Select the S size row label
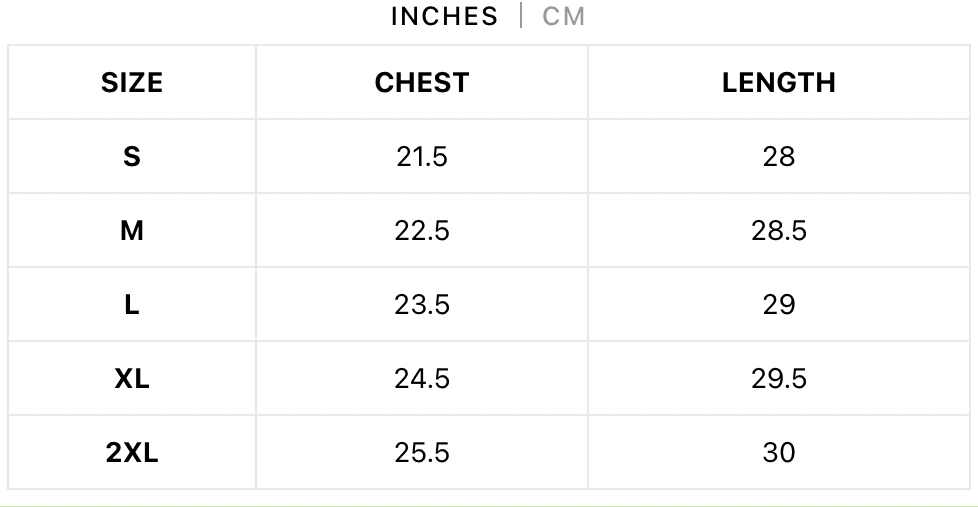Image resolution: width=978 pixels, height=507 pixels. 132,157
